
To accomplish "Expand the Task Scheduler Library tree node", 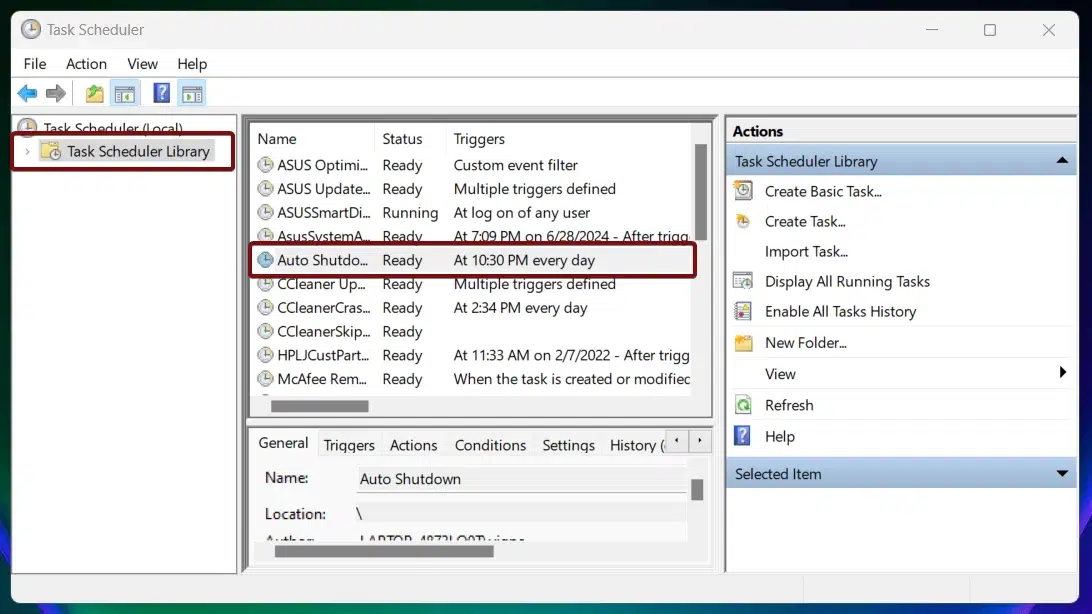I will point(27,152).
